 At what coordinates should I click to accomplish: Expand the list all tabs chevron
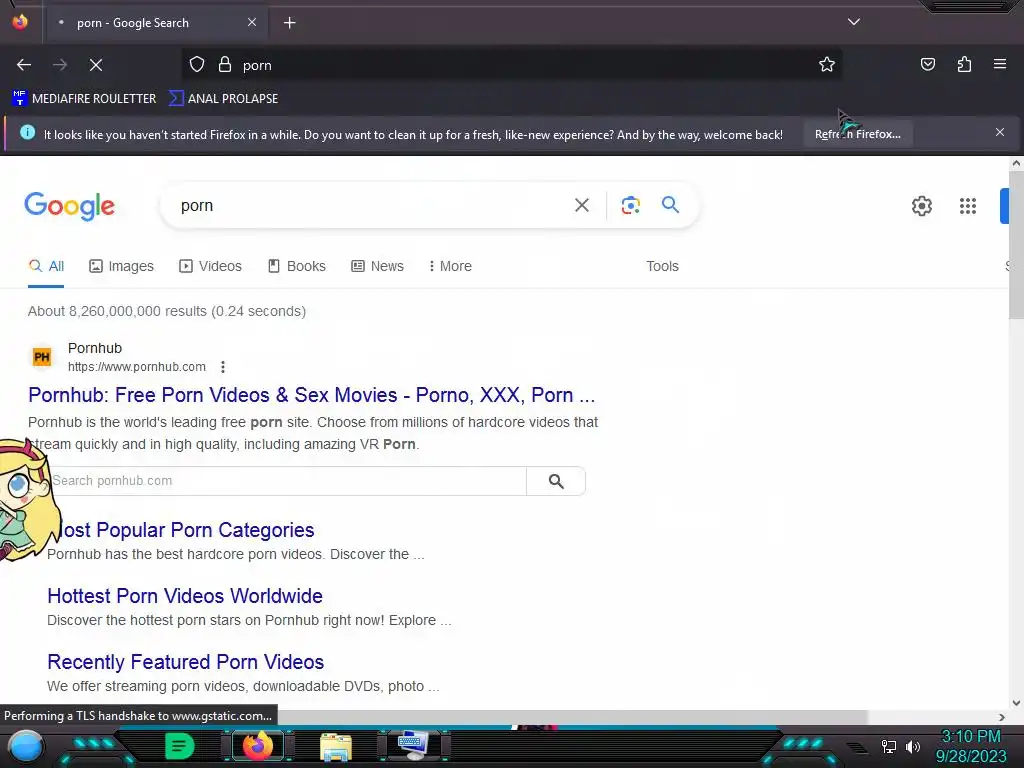pos(854,22)
